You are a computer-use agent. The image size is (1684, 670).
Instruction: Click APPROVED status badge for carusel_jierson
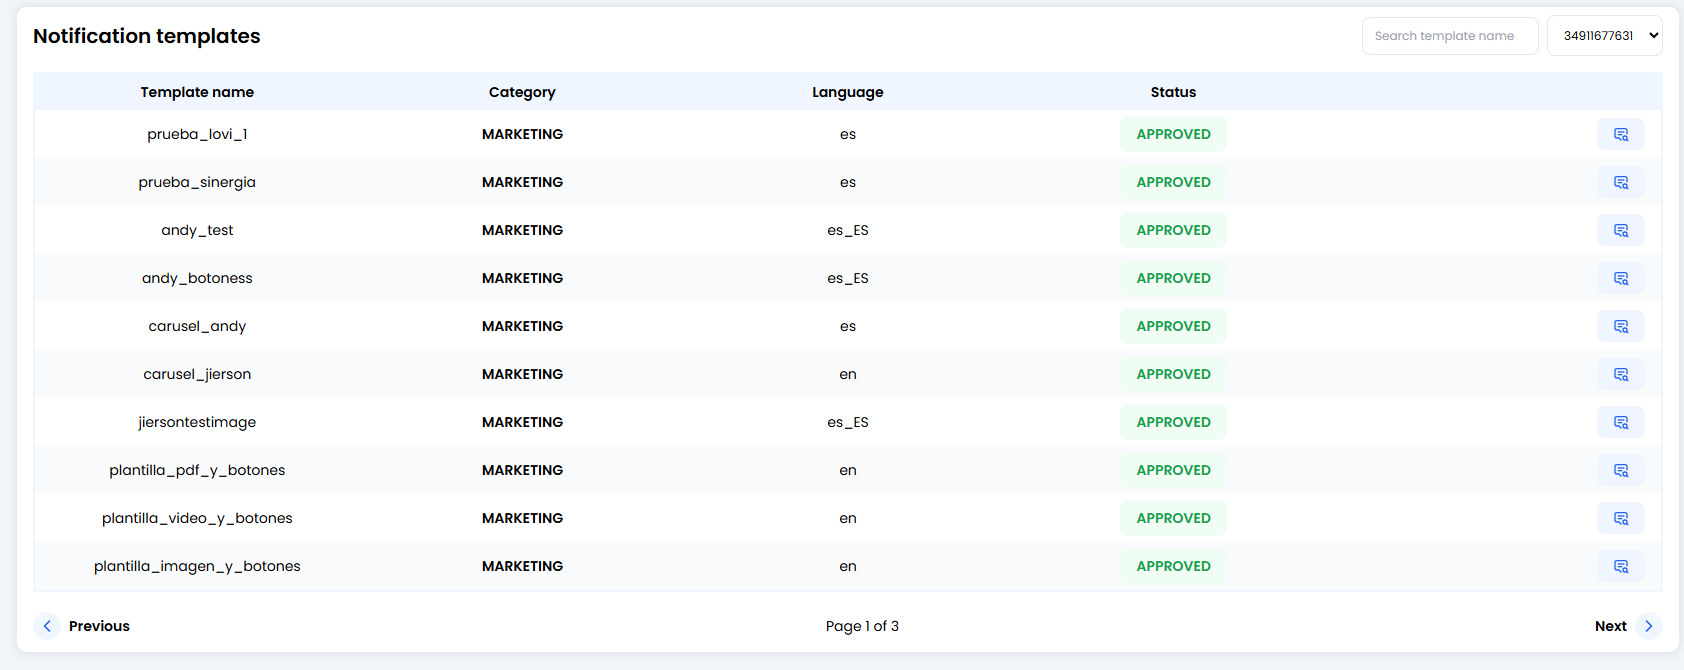[x=1173, y=374]
